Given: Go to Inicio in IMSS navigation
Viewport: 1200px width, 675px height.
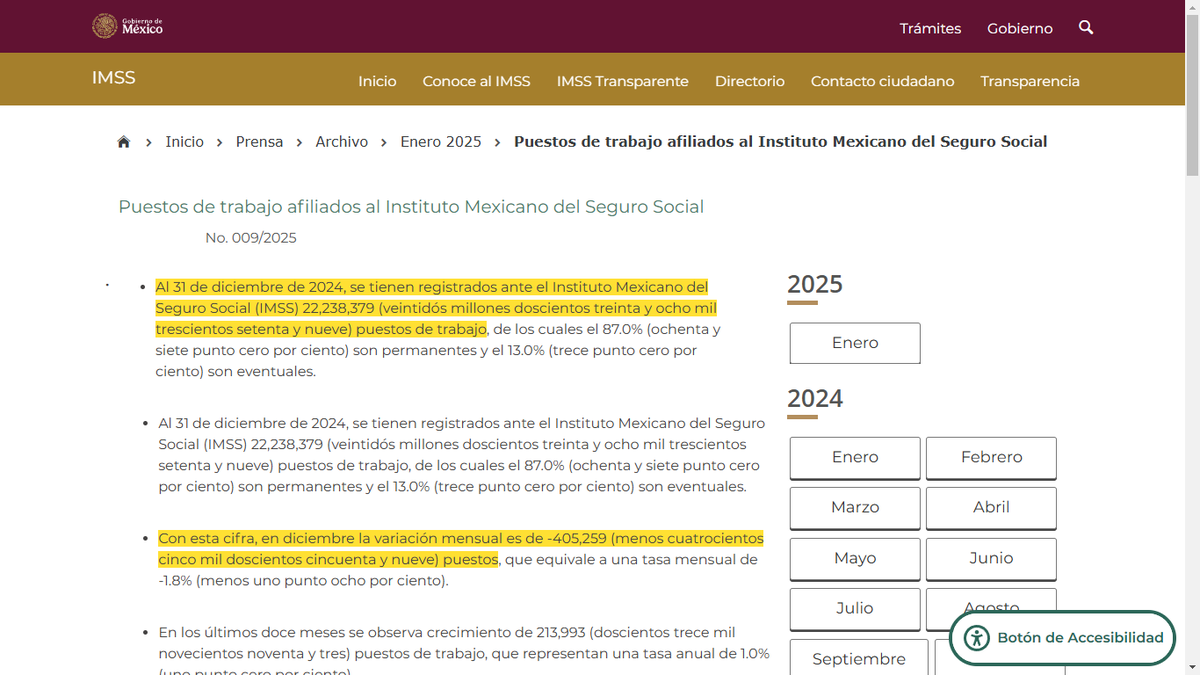Looking at the screenshot, I should coord(377,81).
